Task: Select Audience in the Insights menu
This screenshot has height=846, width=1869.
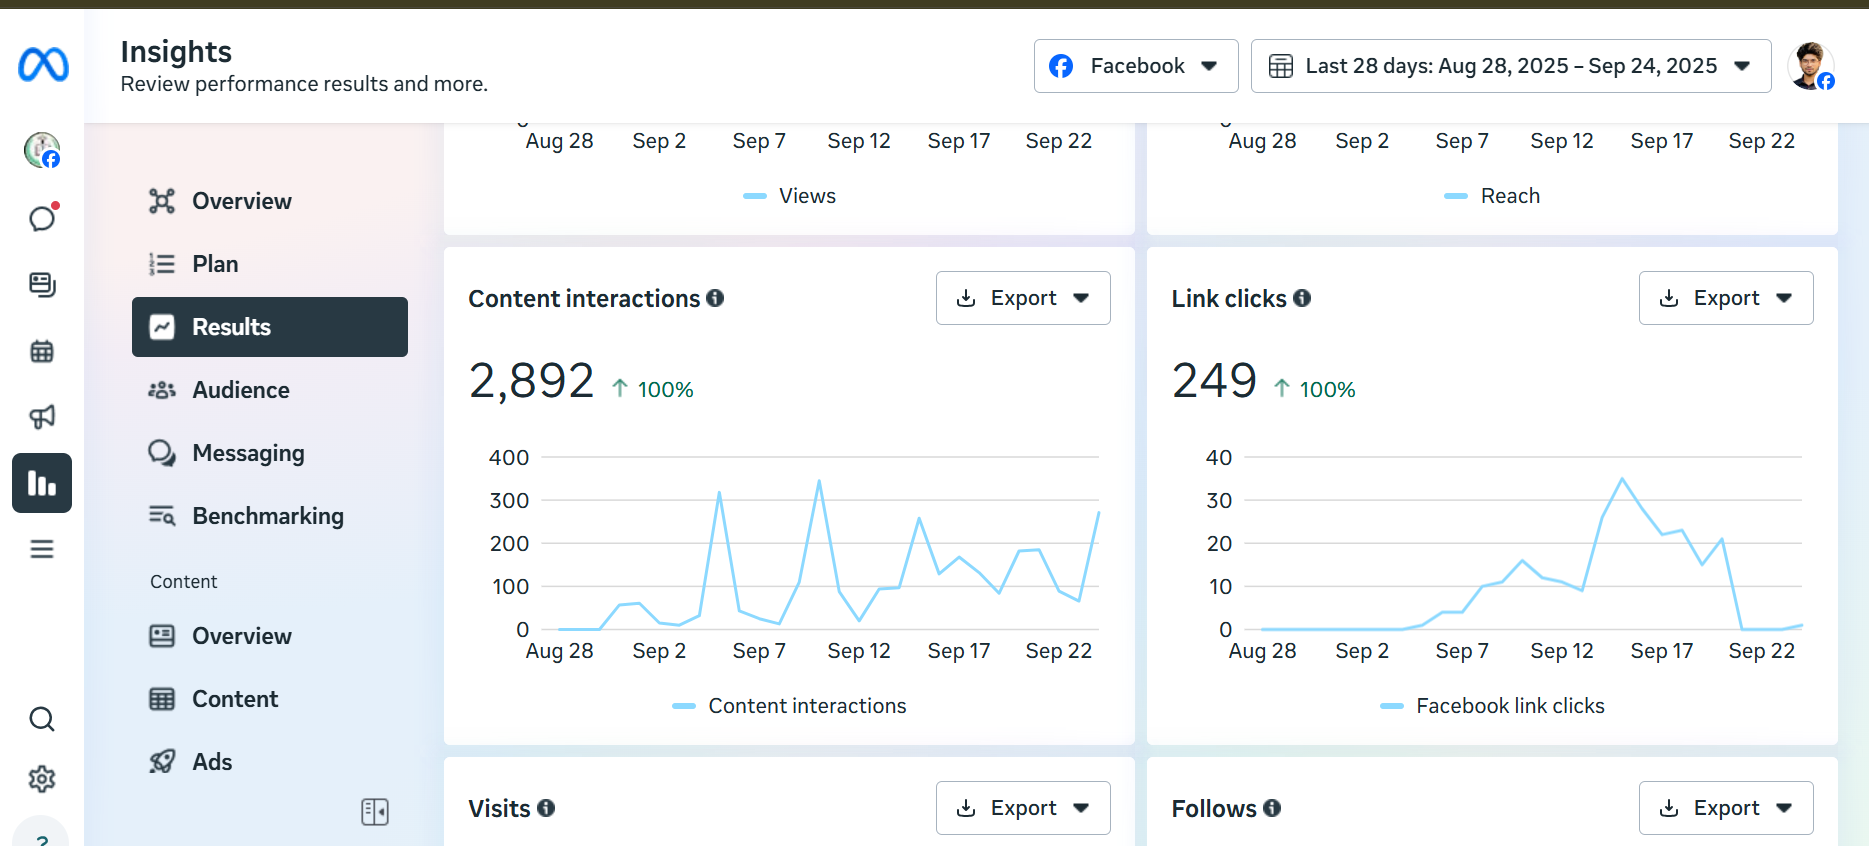Action: pos(241,390)
